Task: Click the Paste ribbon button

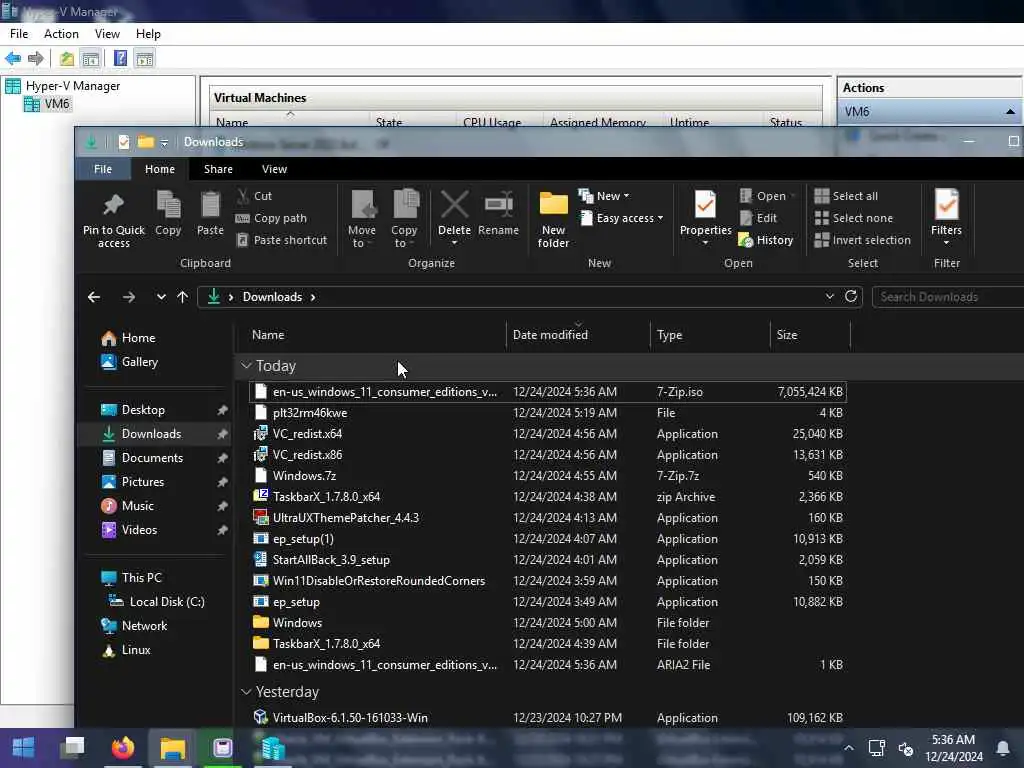Action: point(210,213)
